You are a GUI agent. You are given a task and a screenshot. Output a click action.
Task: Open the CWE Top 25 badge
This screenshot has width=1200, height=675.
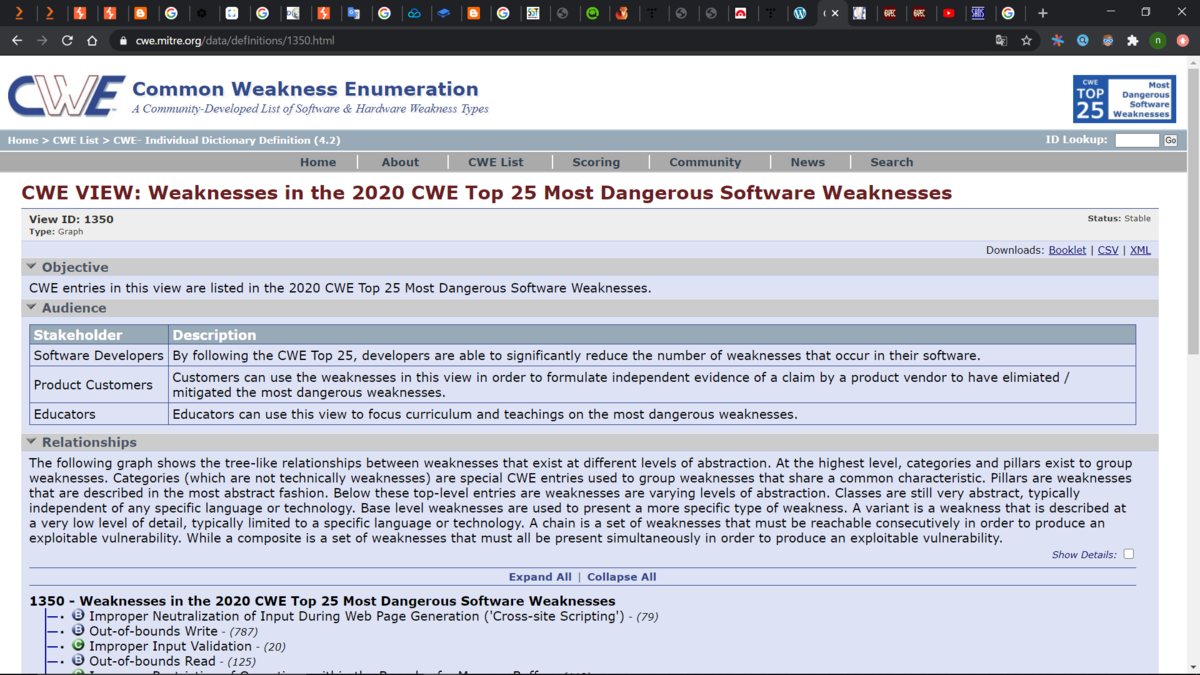tap(1124, 99)
